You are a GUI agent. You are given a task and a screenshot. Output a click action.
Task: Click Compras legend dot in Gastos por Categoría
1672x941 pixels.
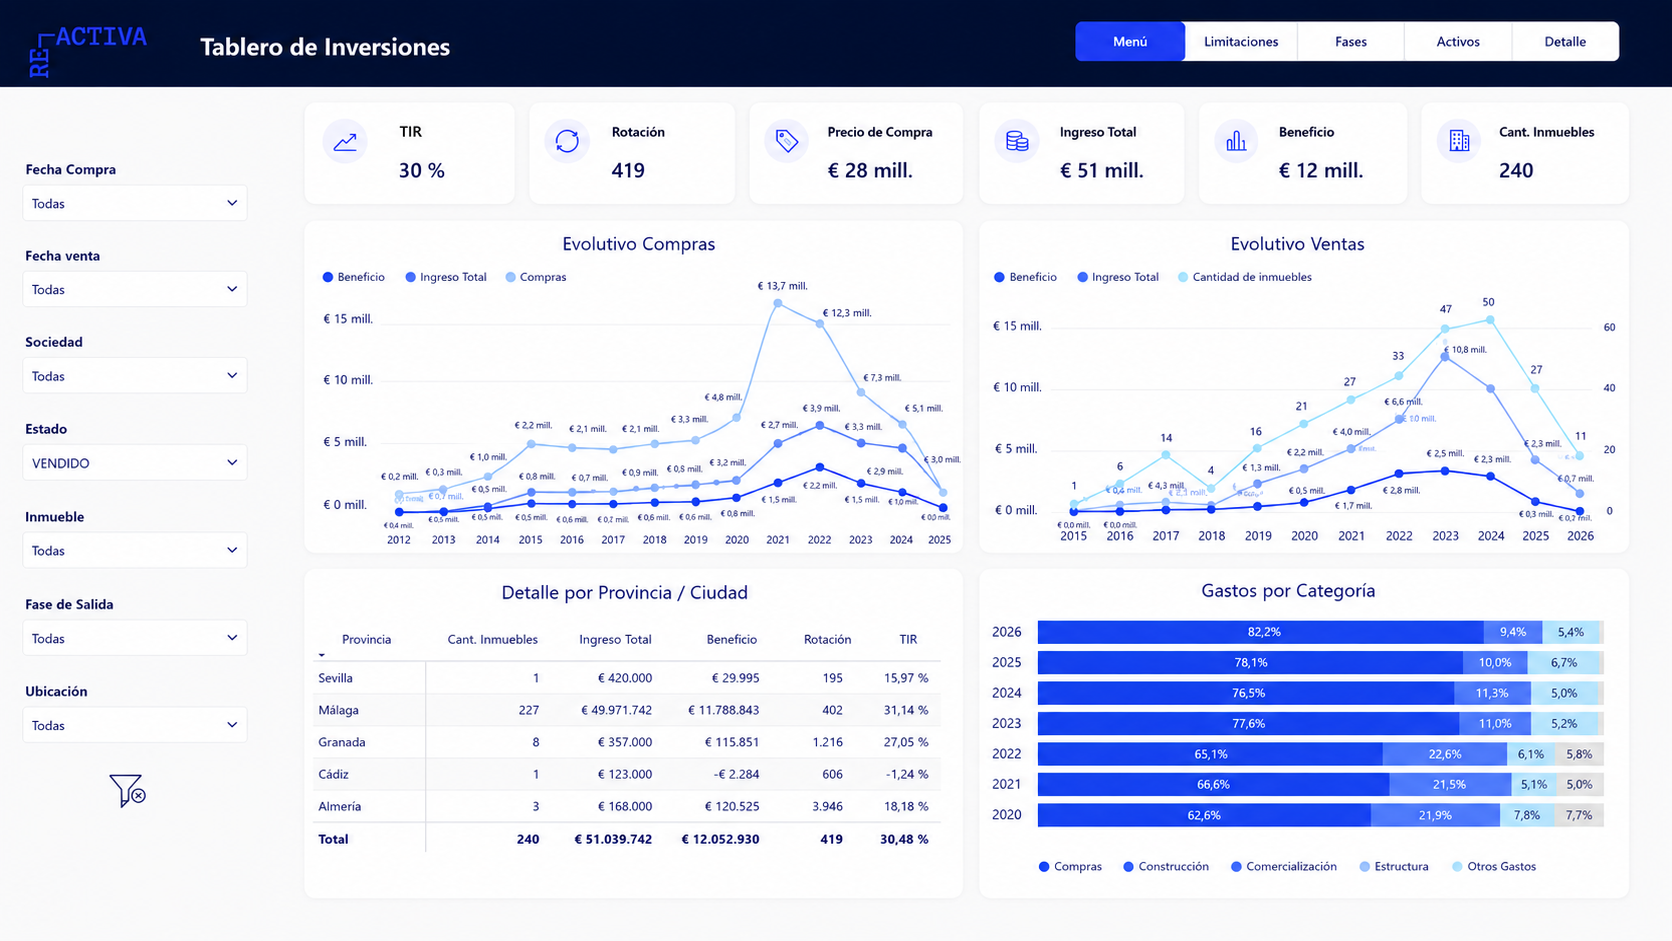tap(1044, 867)
